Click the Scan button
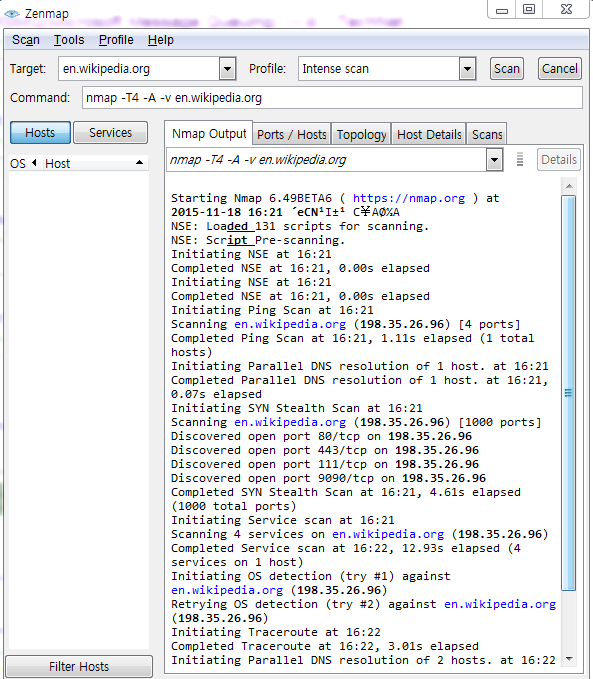 [507, 69]
